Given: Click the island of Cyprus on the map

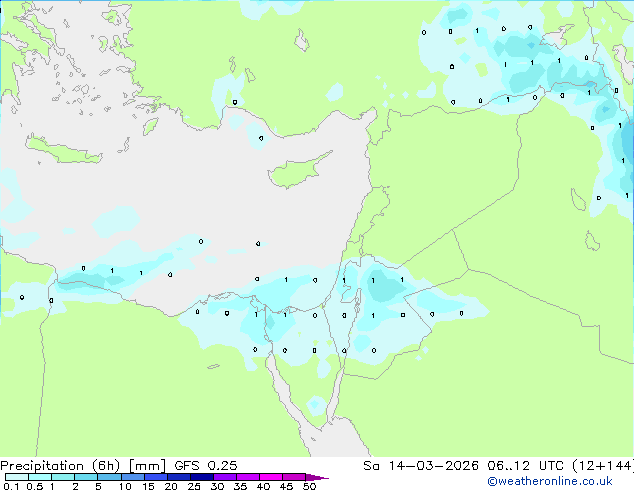Looking at the screenshot, I should [297, 172].
